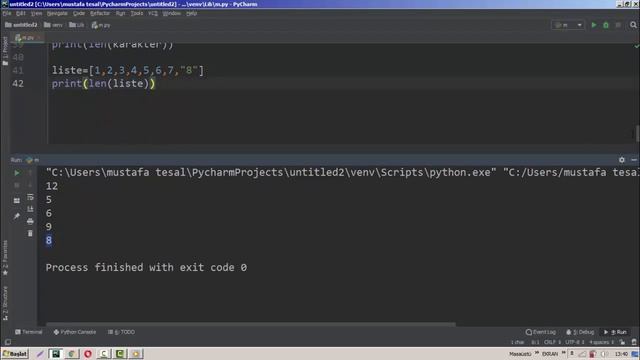Toggle soft-wrap icon in Run panel

pos(30,197)
